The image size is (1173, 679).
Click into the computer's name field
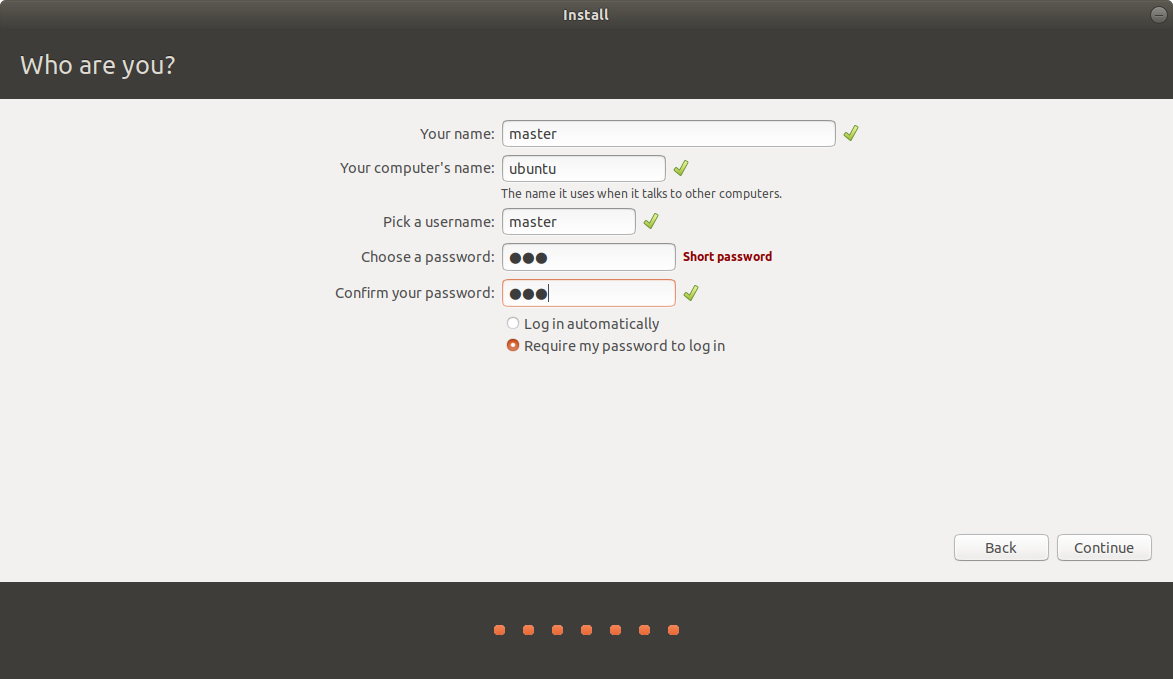[584, 168]
